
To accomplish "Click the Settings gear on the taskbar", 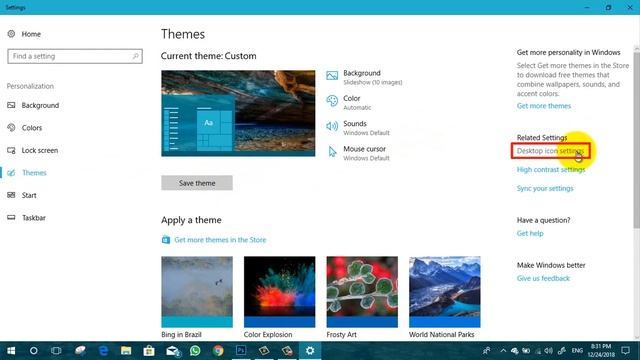I will tap(310, 351).
